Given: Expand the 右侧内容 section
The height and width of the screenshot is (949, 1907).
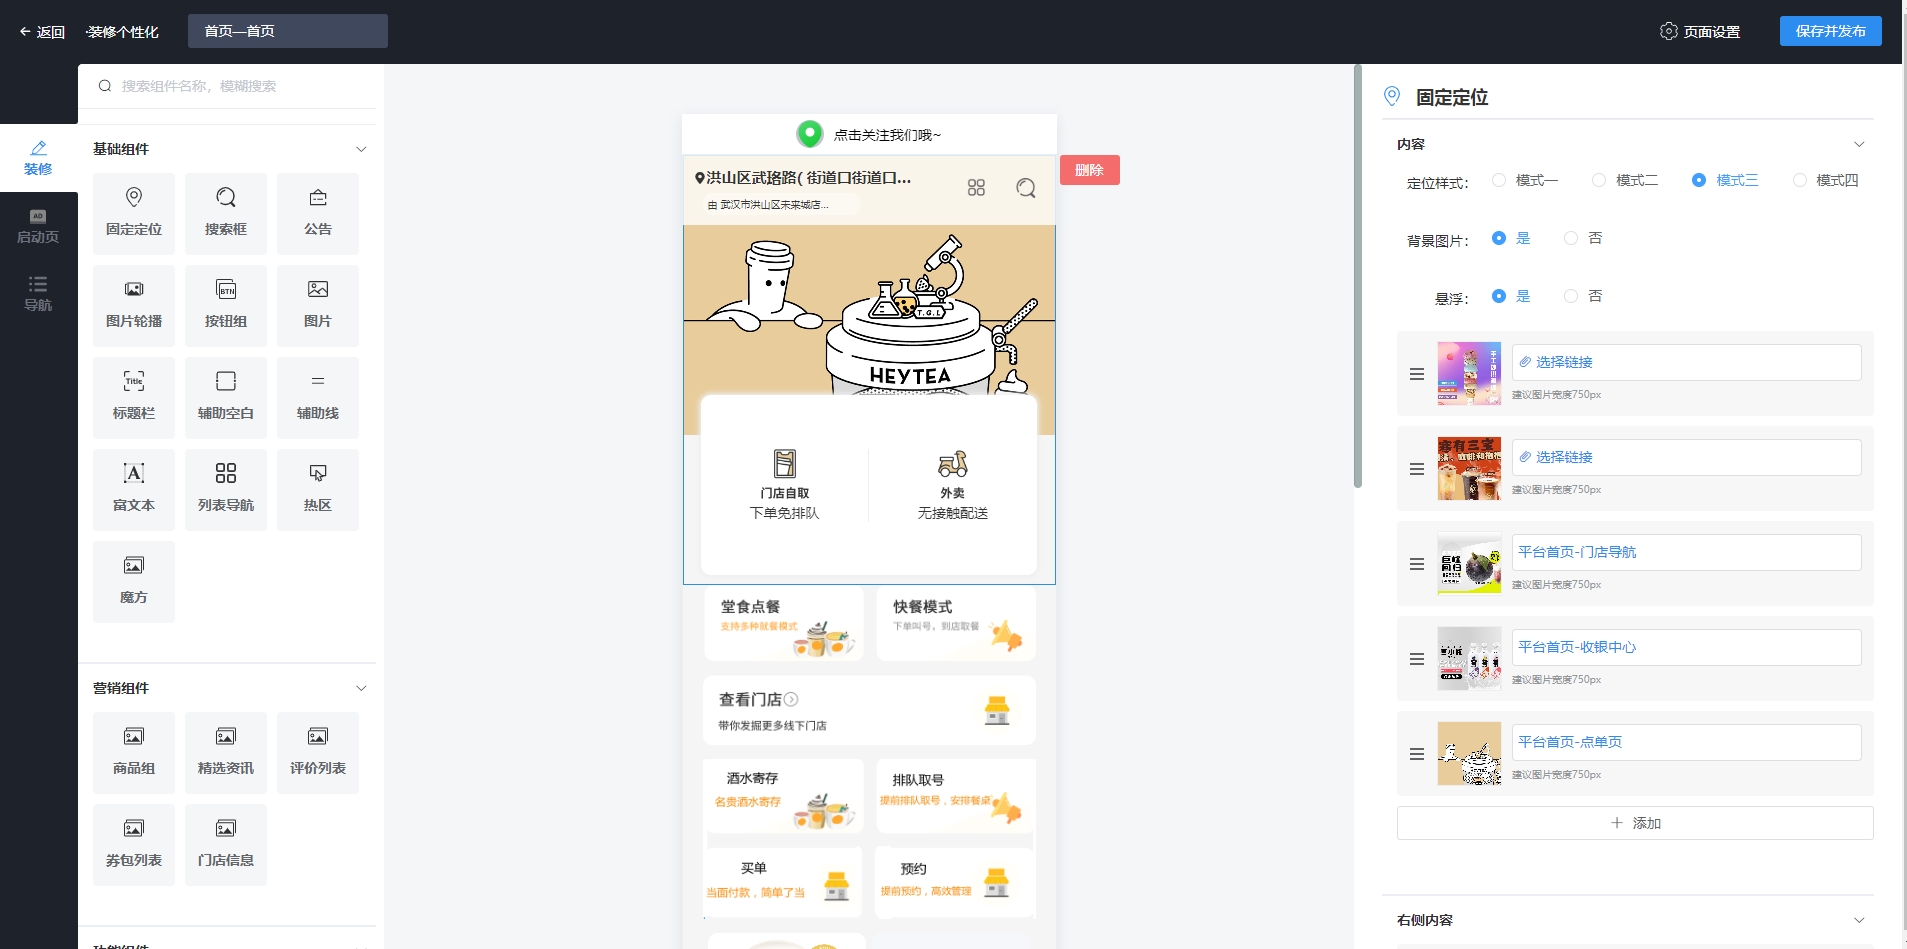Looking at the screenshot, I should [x=1859, y=920].
